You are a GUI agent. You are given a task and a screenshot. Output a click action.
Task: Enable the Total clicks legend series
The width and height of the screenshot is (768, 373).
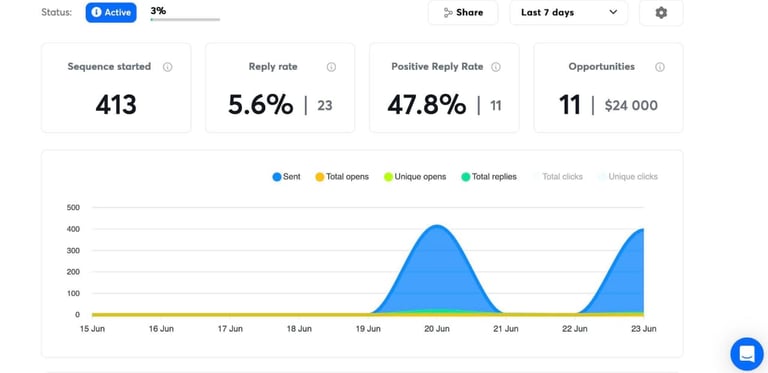click(557, 177)
